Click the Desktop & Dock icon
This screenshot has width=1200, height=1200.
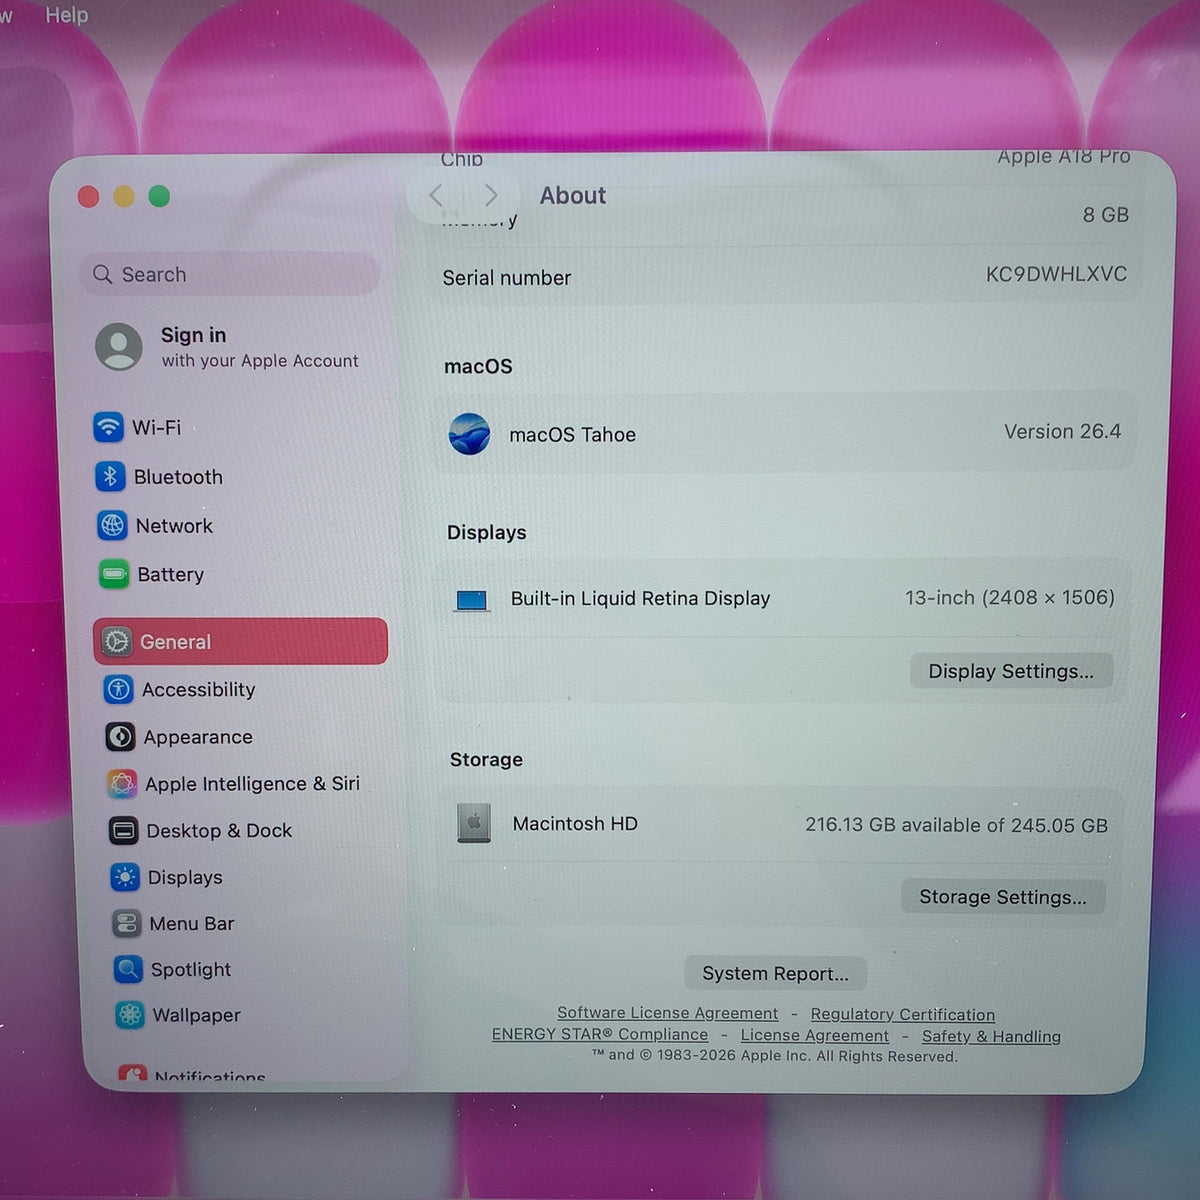[x=123, y=830]
